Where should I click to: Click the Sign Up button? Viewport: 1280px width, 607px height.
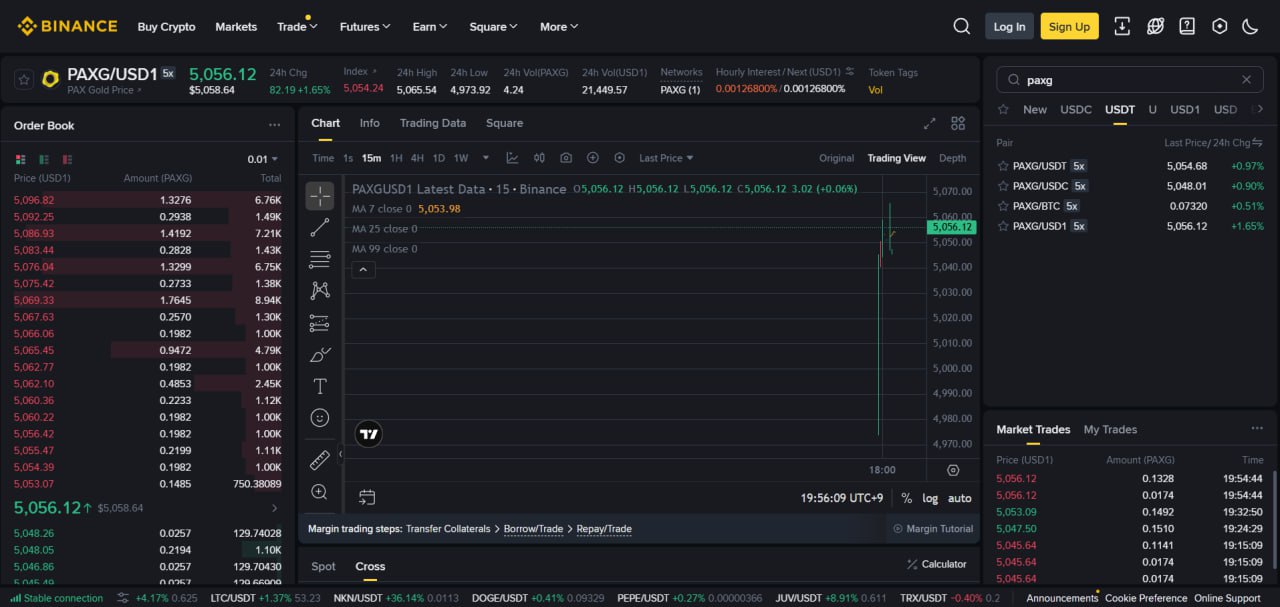(x=1069, y=27)
